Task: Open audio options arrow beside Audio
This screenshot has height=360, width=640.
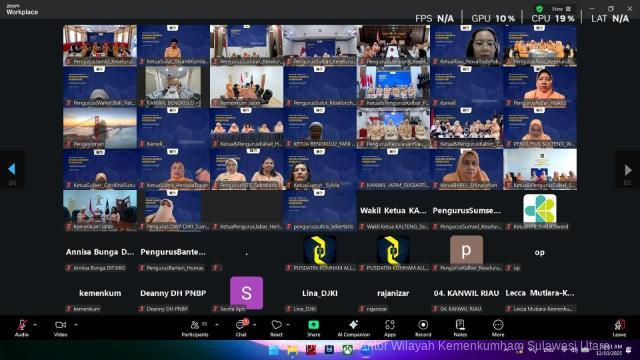Action: 35,325
